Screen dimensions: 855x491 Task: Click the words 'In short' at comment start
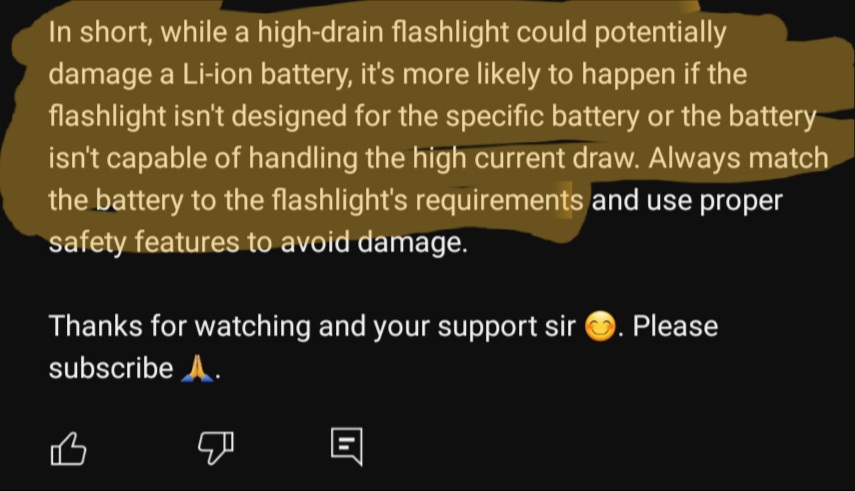(100, 33)
